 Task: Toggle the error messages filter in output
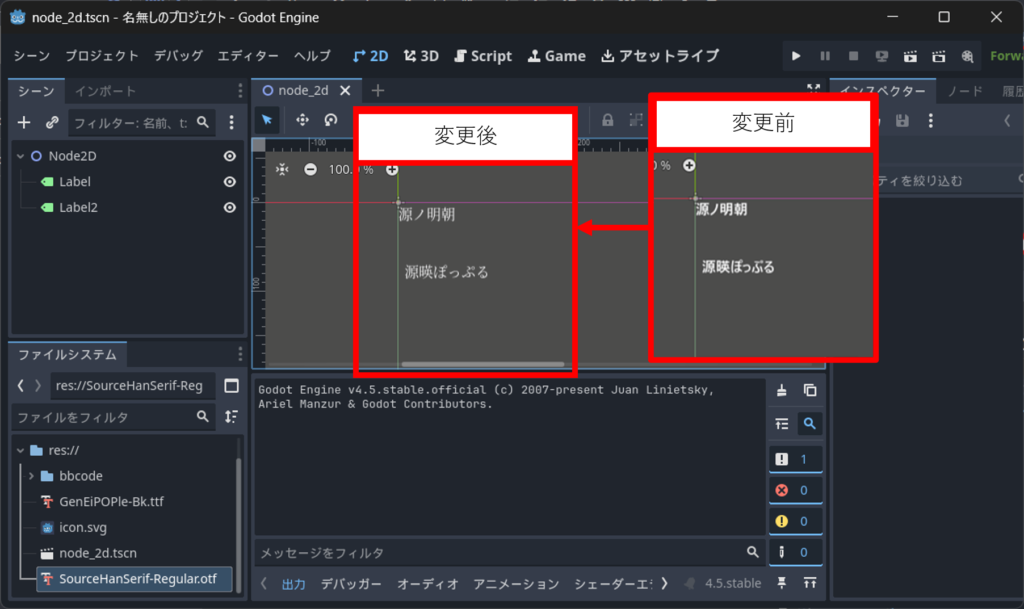coord(796,490)
